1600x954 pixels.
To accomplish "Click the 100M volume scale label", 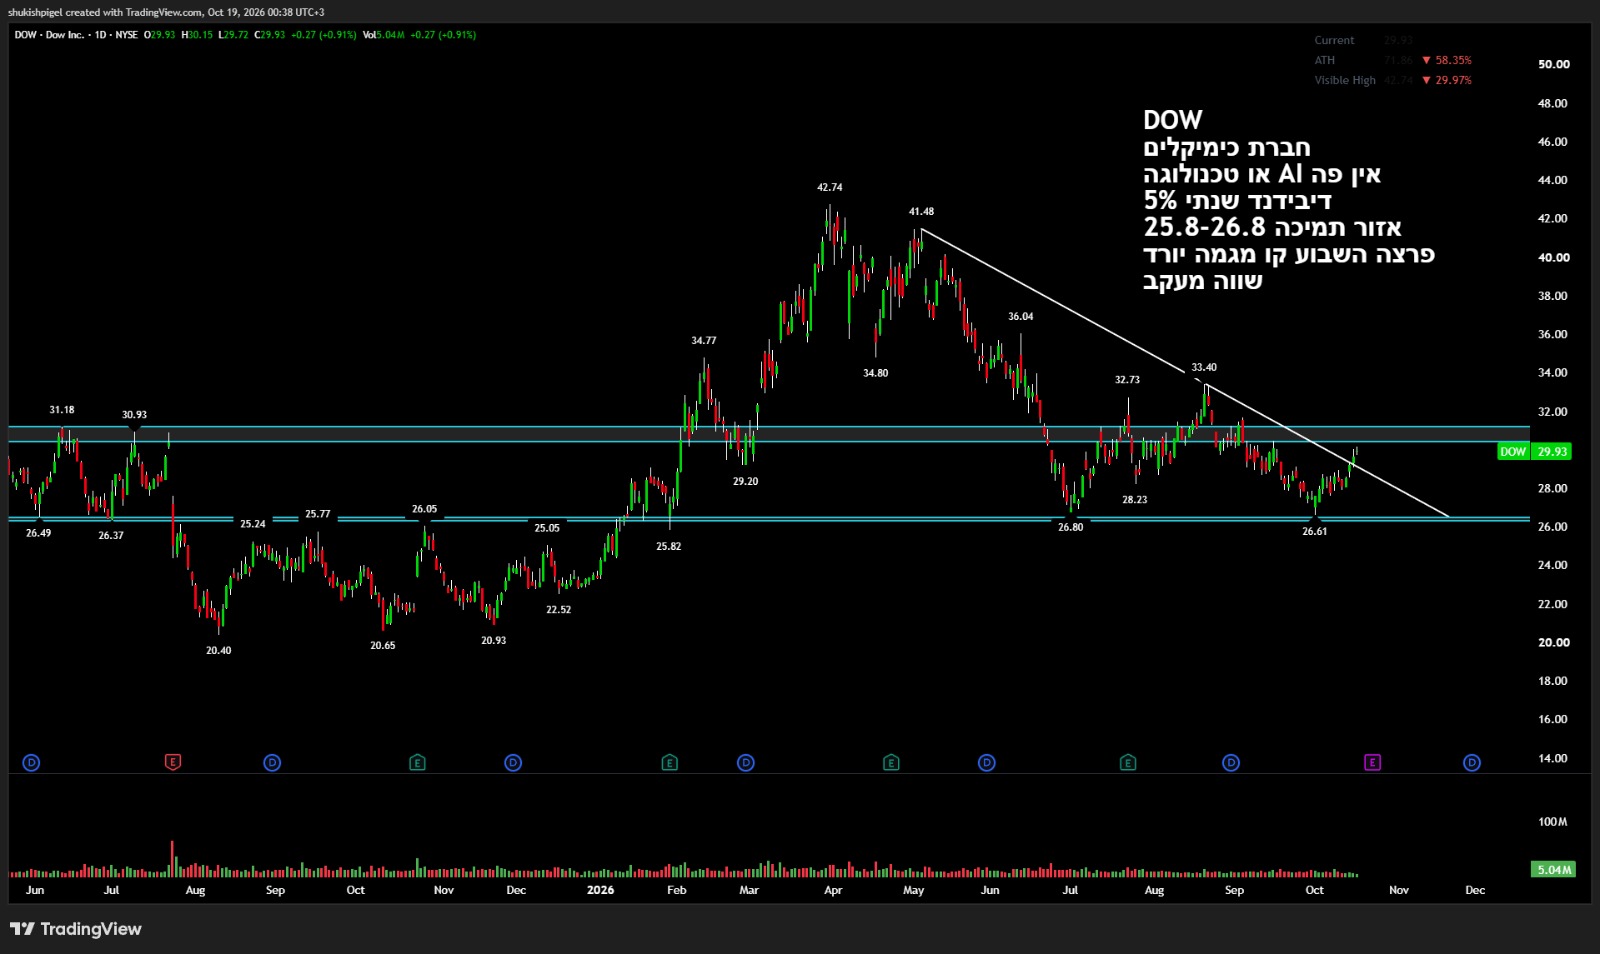I will click(x=1552, y=822).
